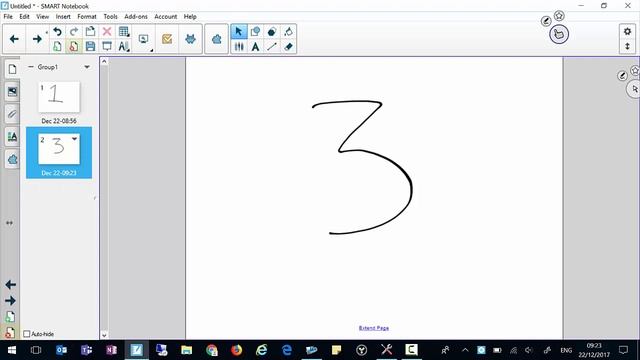Image resolution: width=640 pixels, height=360 pixels.
Task: Select the Line tool
Action: tap(272, 46)
